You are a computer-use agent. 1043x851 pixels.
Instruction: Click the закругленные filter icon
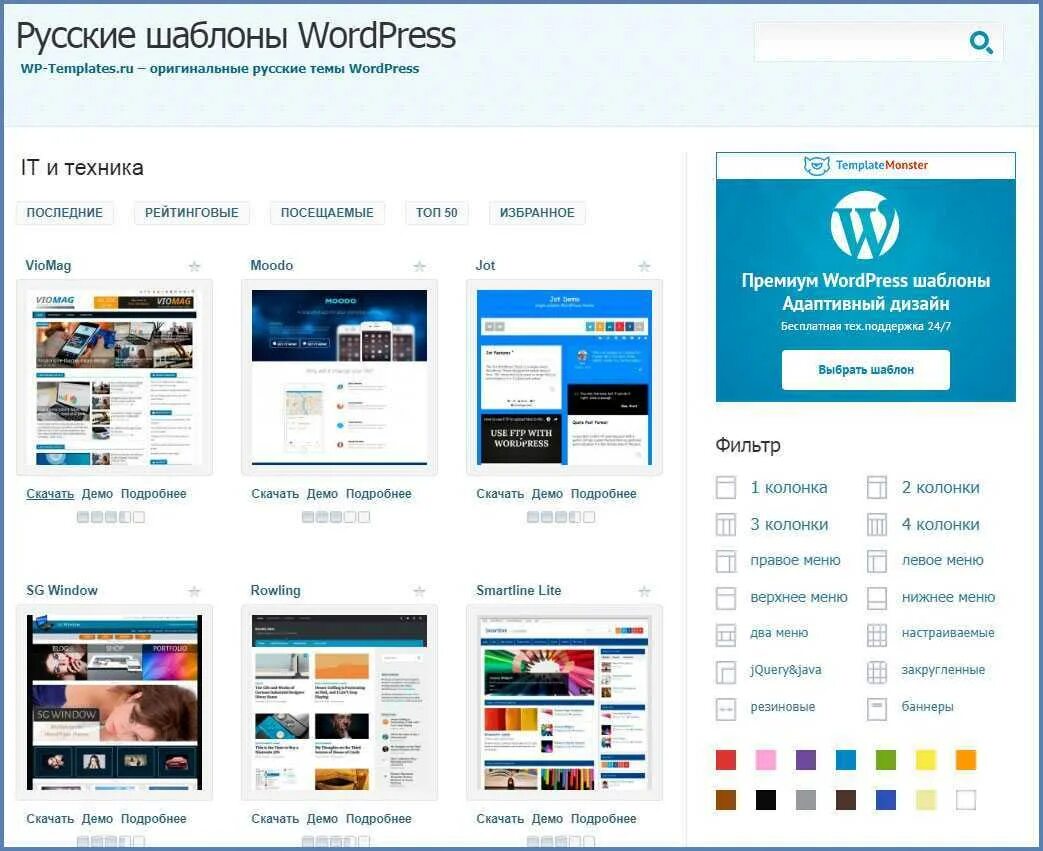877,672
